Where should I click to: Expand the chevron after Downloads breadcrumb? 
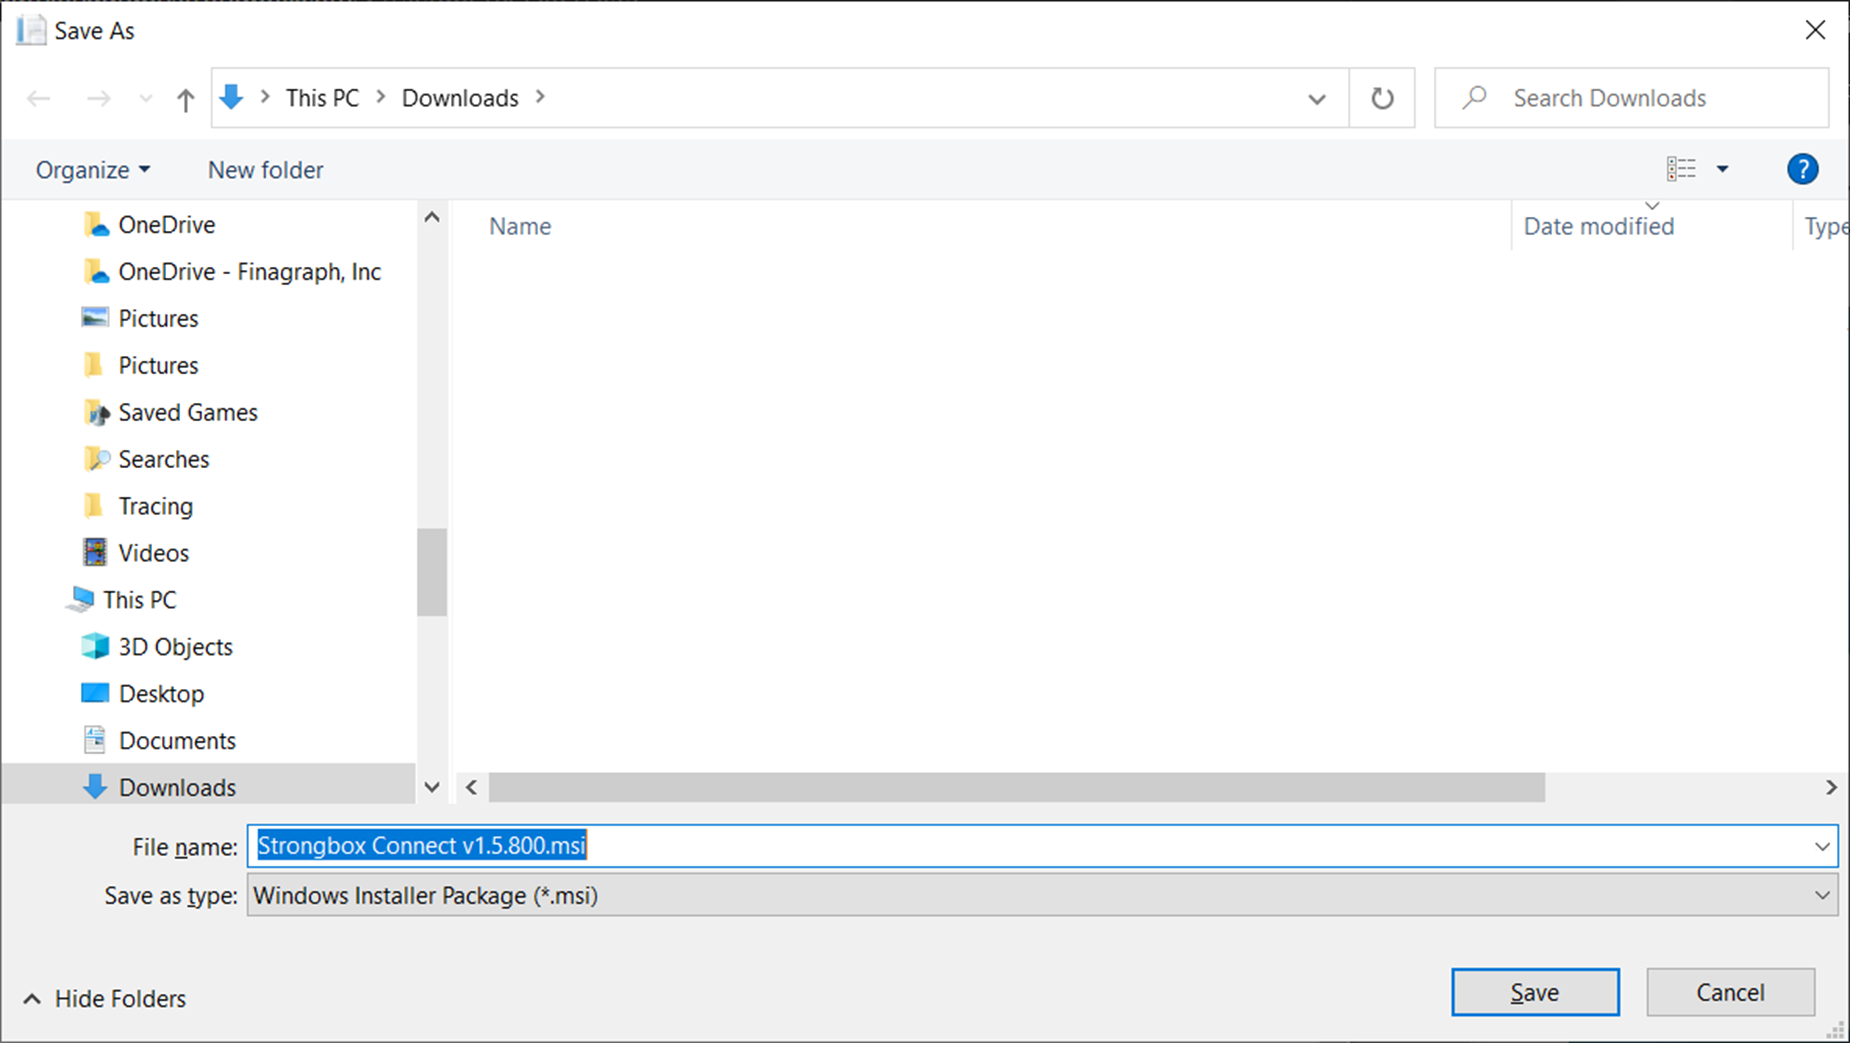coord(541,97)
